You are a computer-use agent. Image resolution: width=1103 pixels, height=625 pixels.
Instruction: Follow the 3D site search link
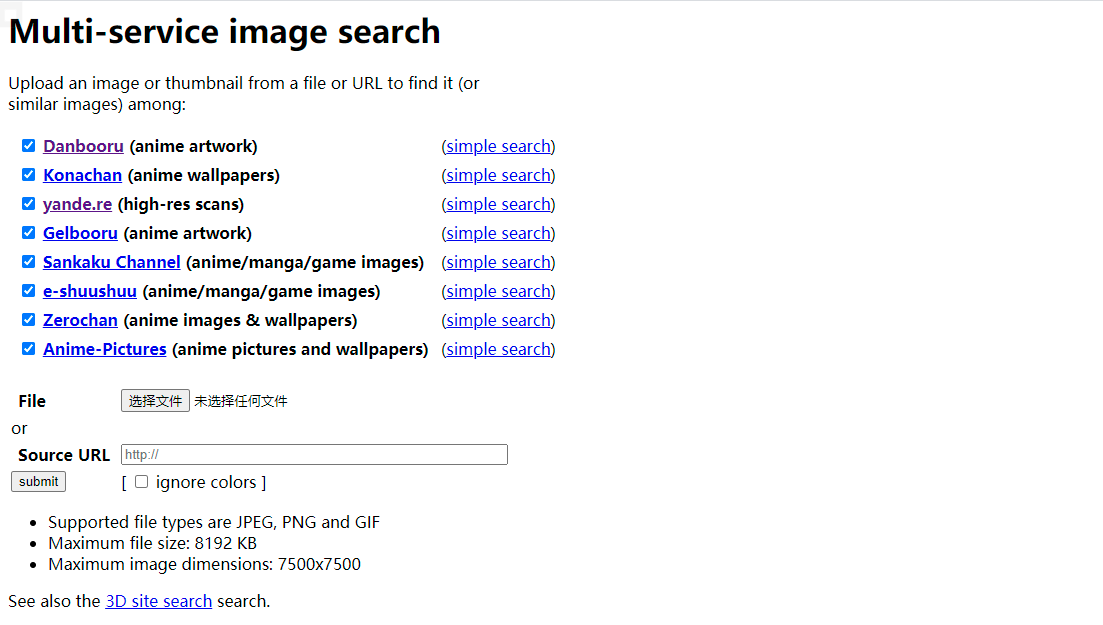[158, 601]
